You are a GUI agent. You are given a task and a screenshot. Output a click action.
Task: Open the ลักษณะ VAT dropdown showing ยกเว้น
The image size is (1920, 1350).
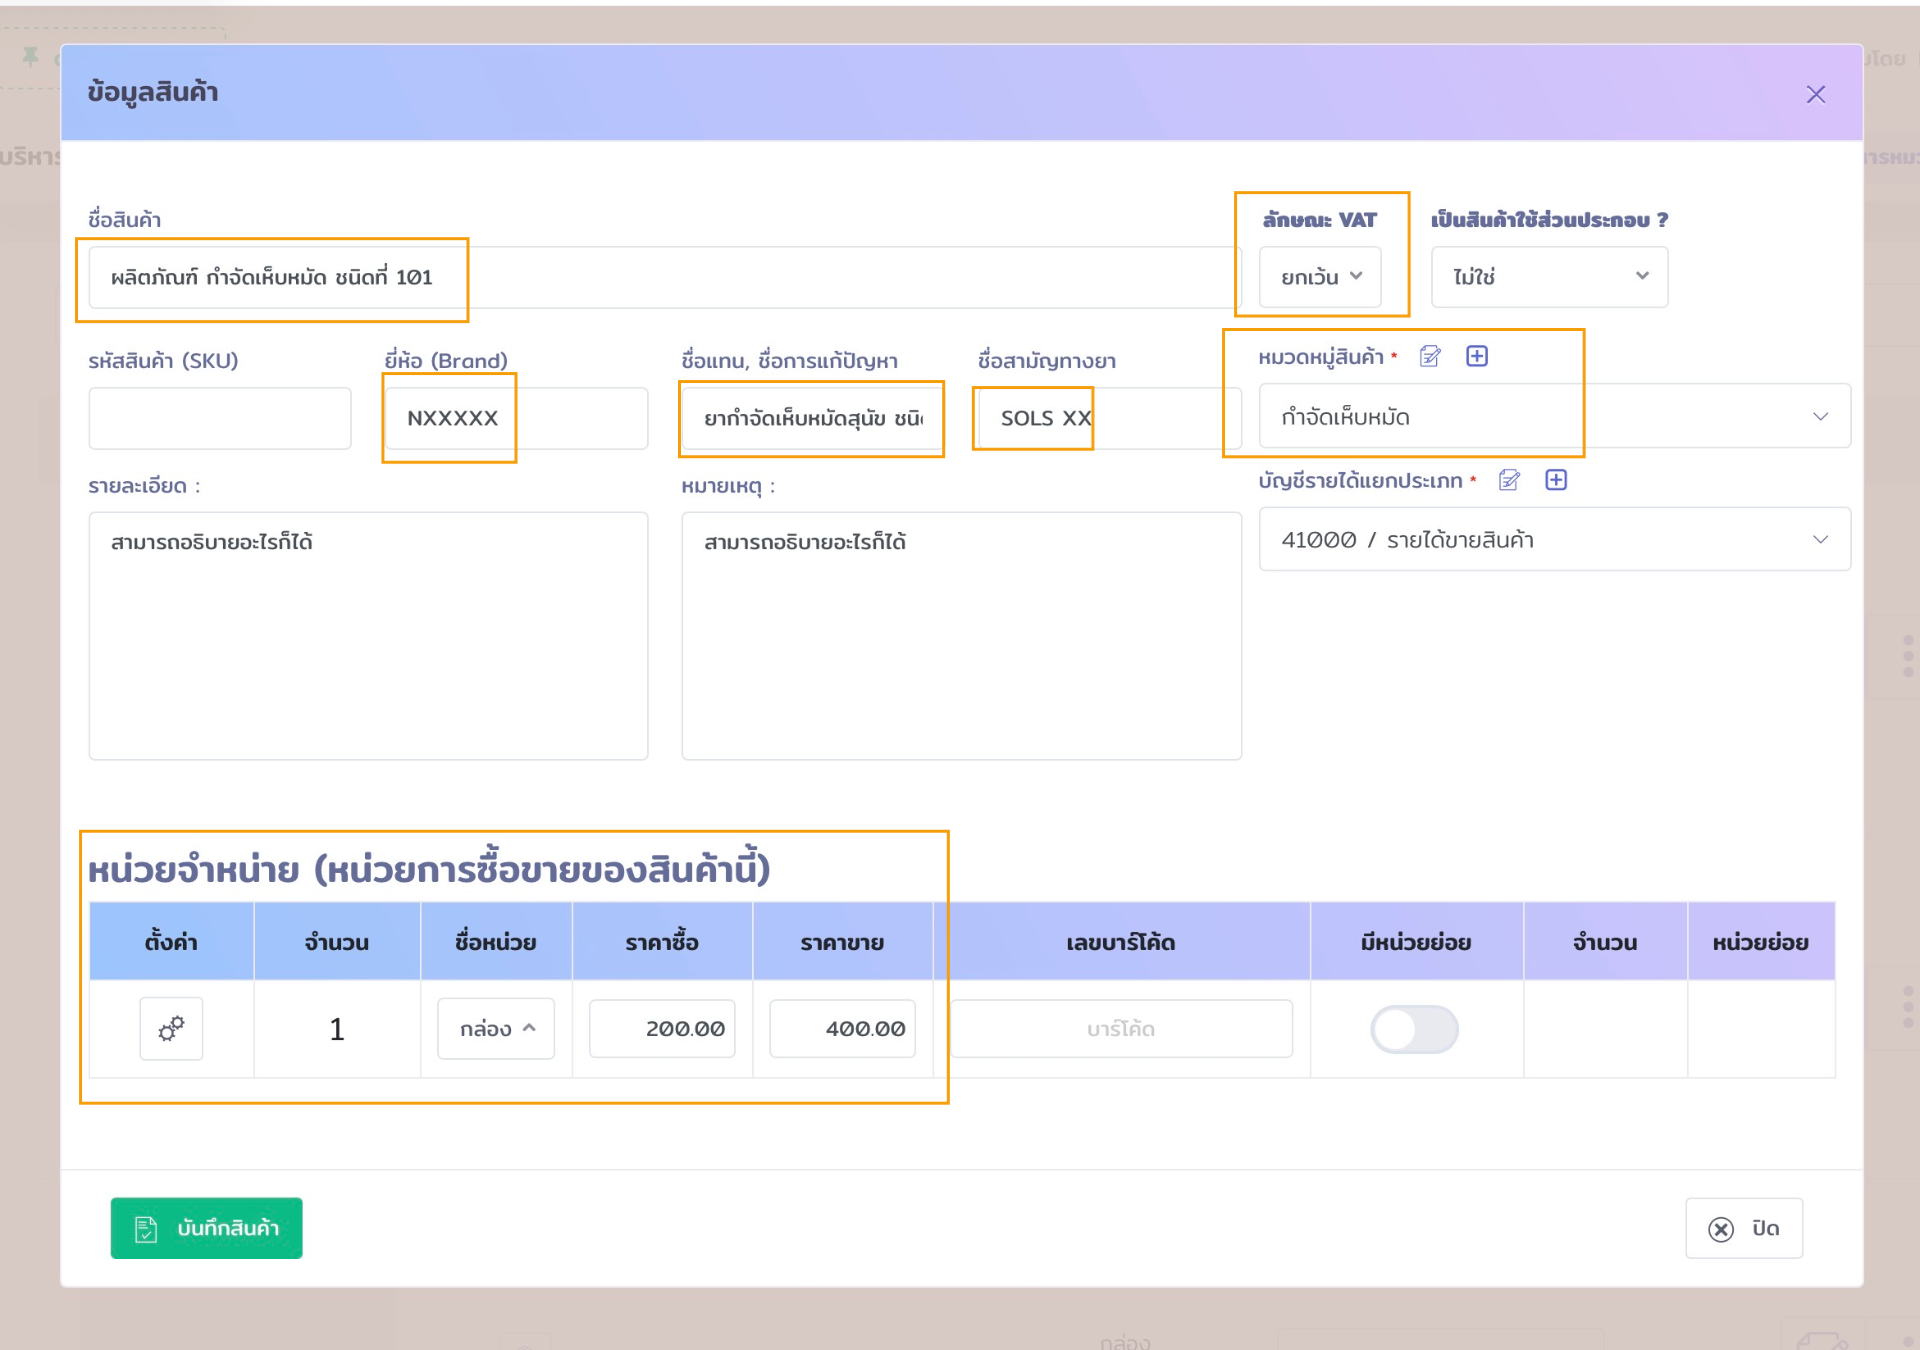[x=1318, y=277]
